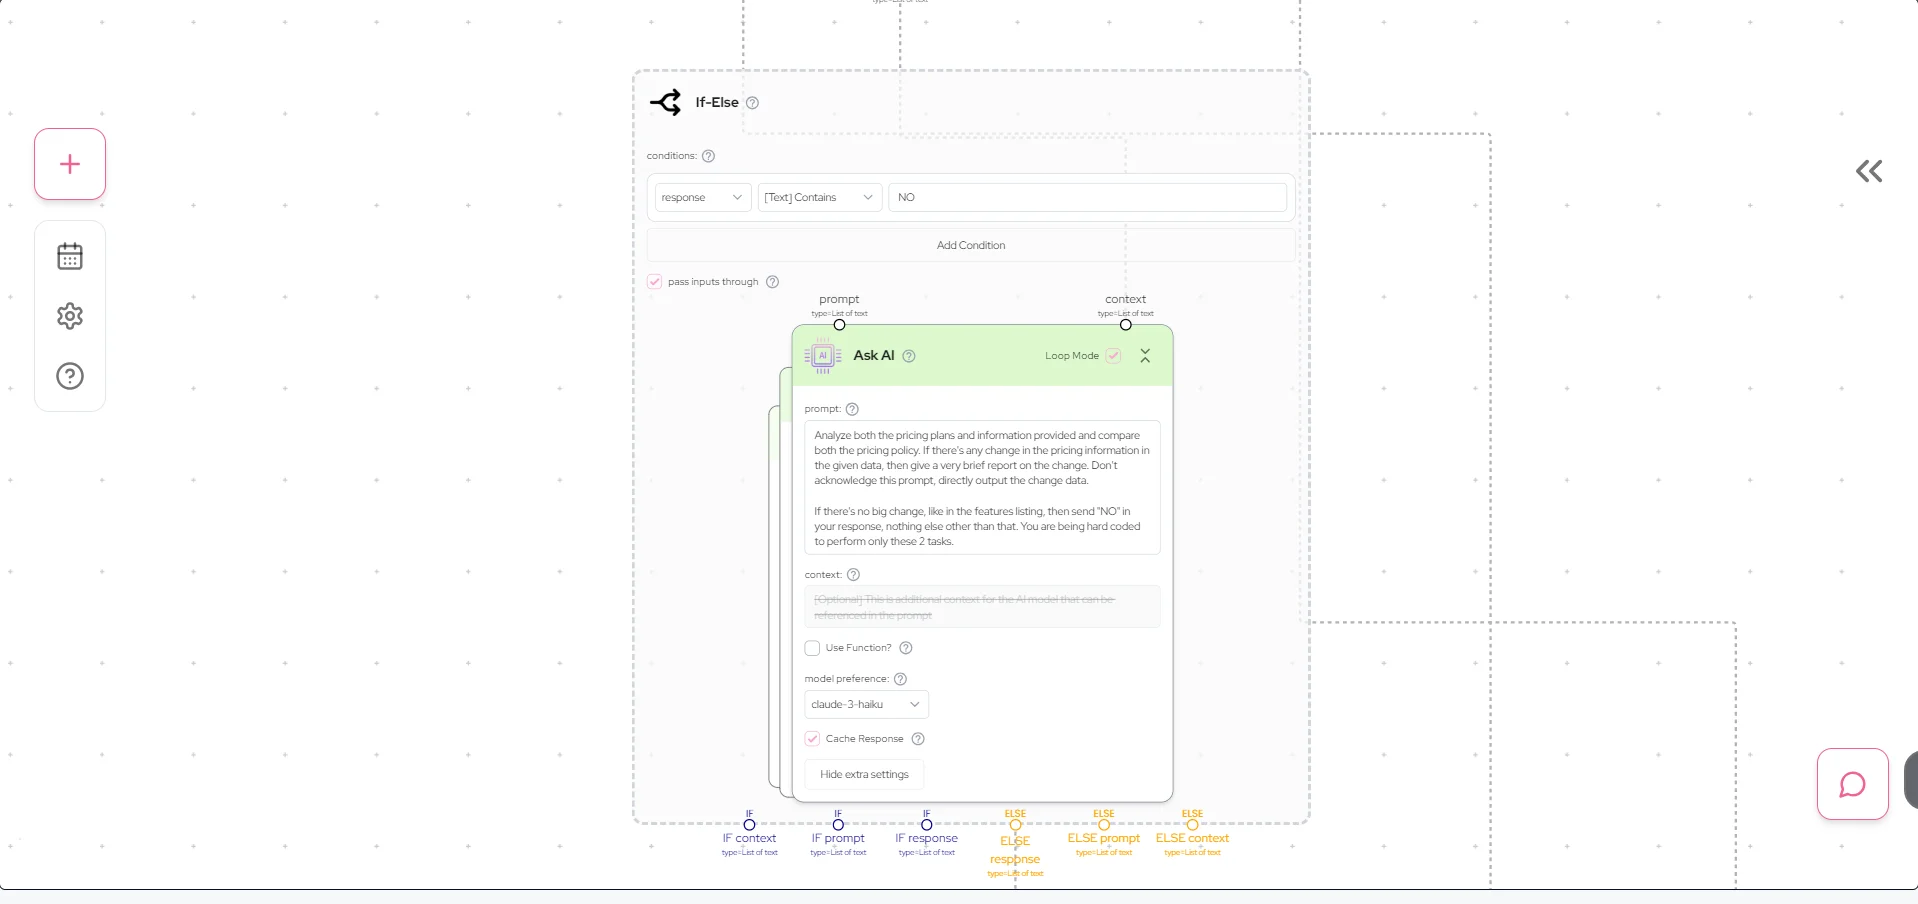1918x904 pixels.
Task: Click the ELSE response output port
Action: coord(1015,825)
